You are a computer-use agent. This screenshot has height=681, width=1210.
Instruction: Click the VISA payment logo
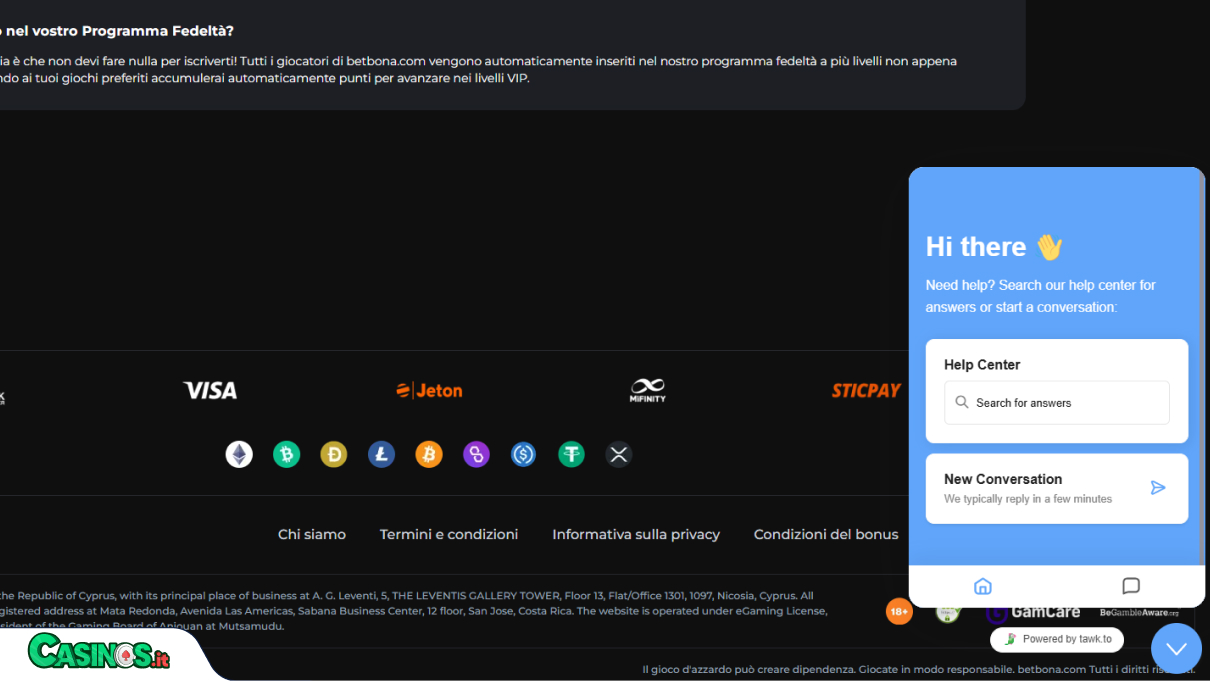tap(210, 390)
